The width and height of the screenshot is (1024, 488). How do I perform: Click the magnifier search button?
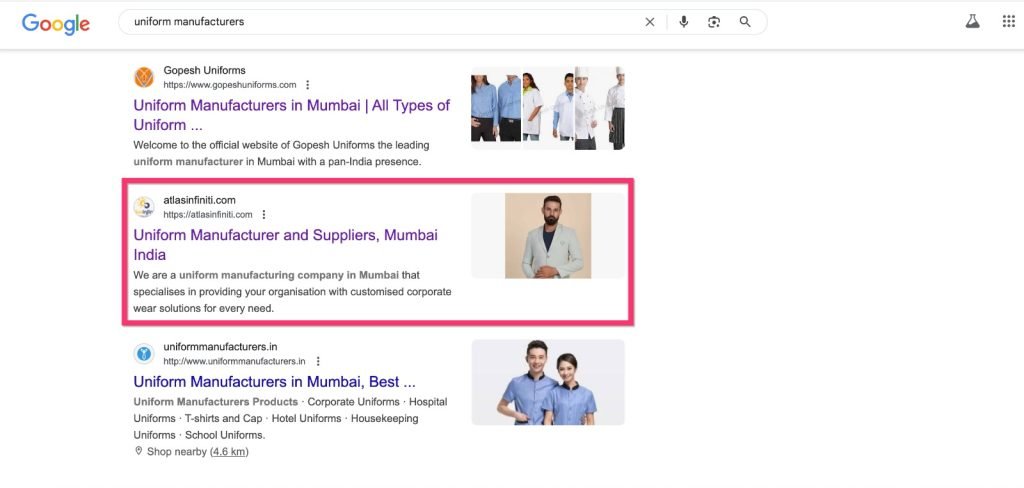(x=745, y=22)
